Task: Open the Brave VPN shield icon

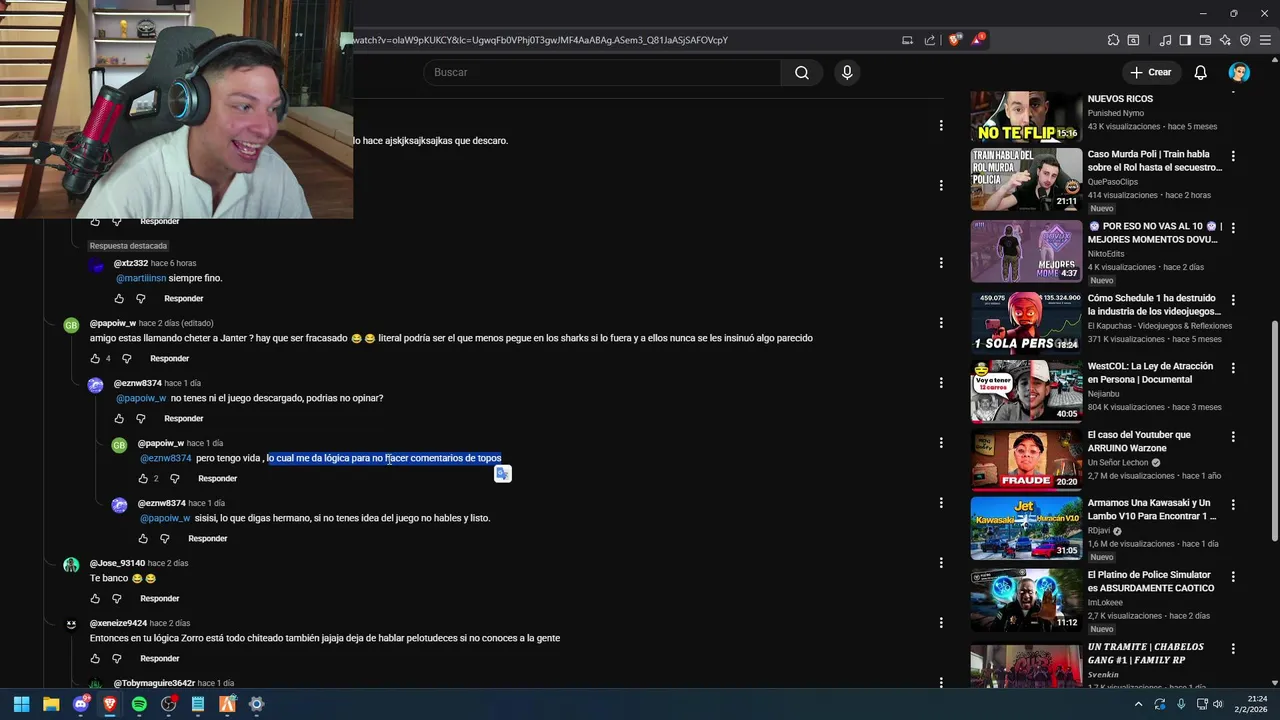Action: (1245, 40)
